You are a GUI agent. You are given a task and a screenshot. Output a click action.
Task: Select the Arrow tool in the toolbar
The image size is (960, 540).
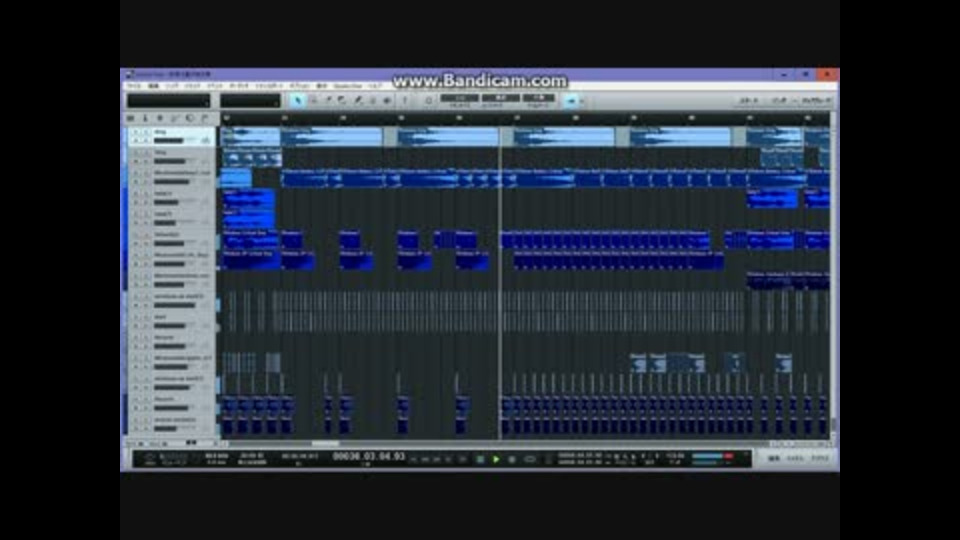(x=298, y=100)
